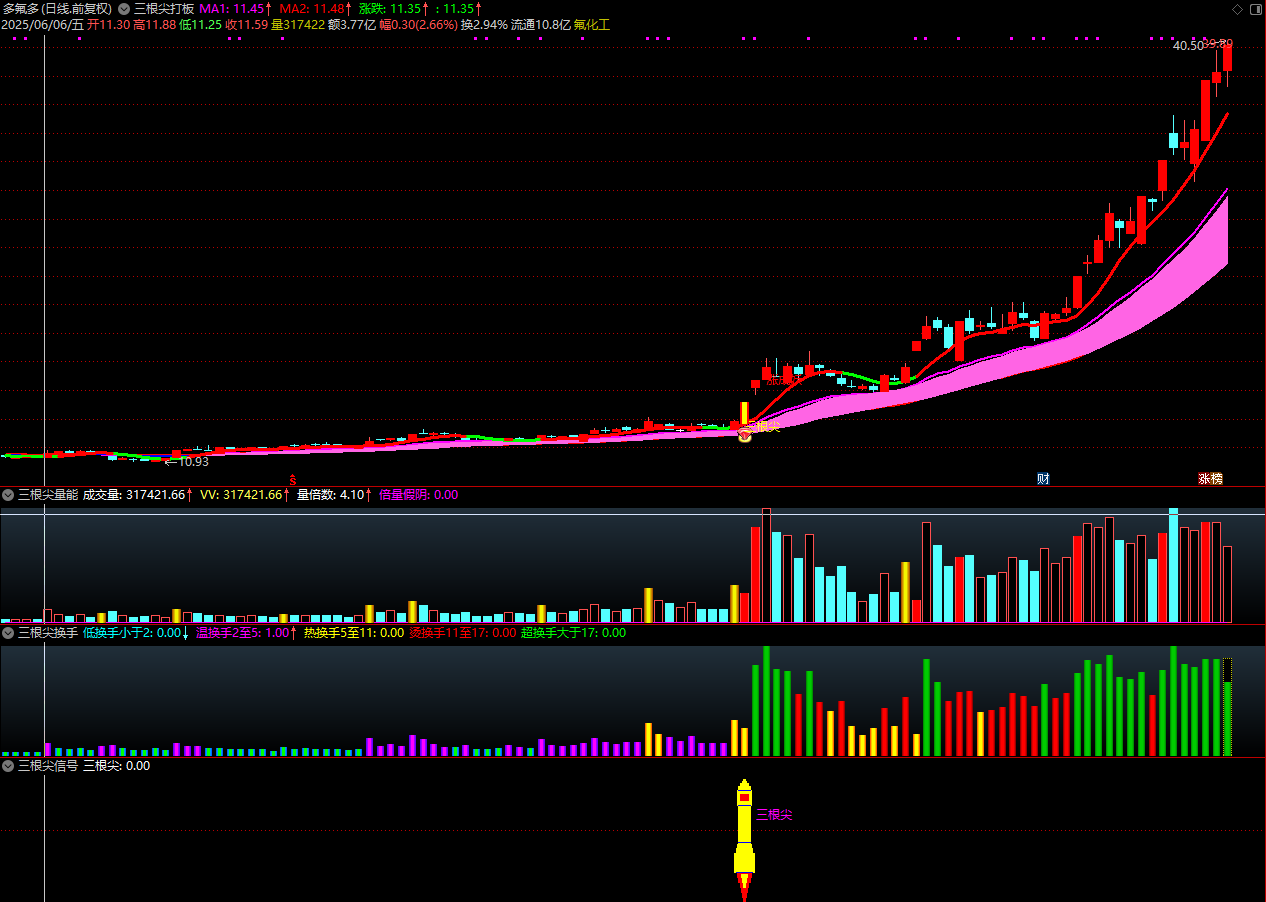
Task: Open the 氟化工 sector link
Action: tap(591, 24)
